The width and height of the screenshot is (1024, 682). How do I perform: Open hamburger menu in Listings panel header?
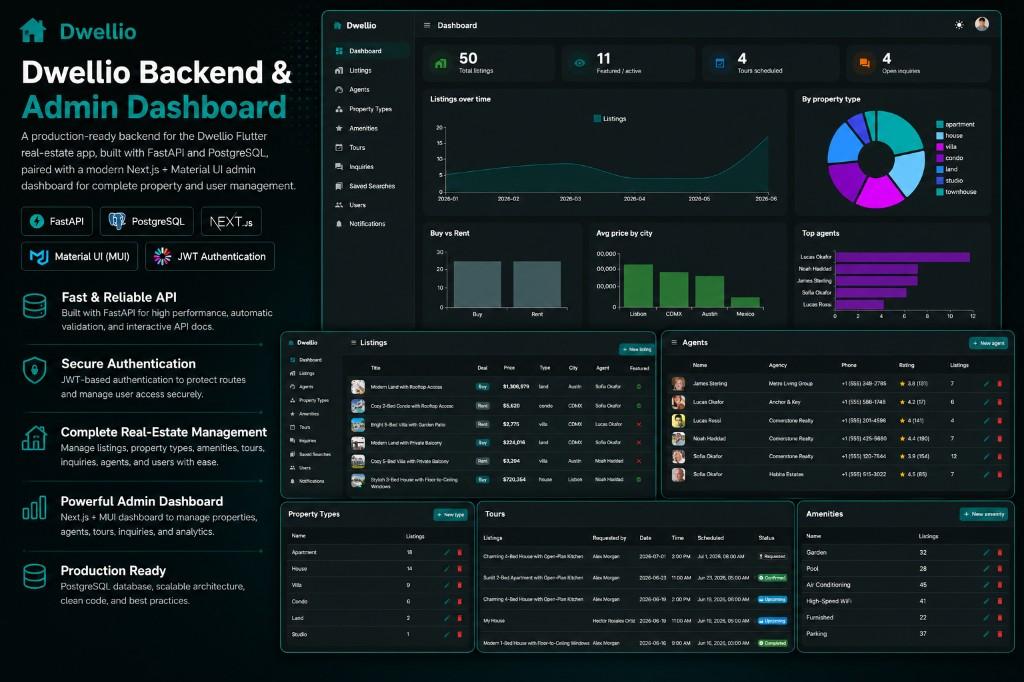point(353,342)
